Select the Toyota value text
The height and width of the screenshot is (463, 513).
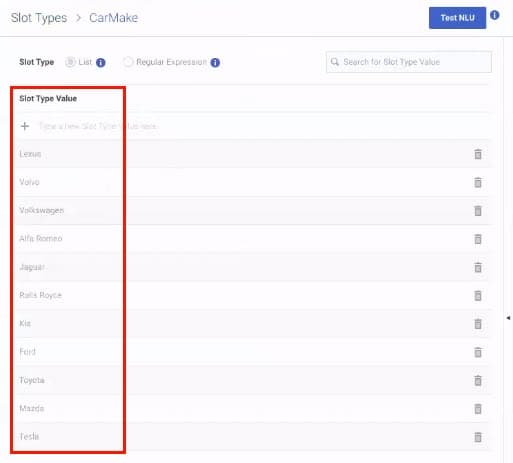32,380
